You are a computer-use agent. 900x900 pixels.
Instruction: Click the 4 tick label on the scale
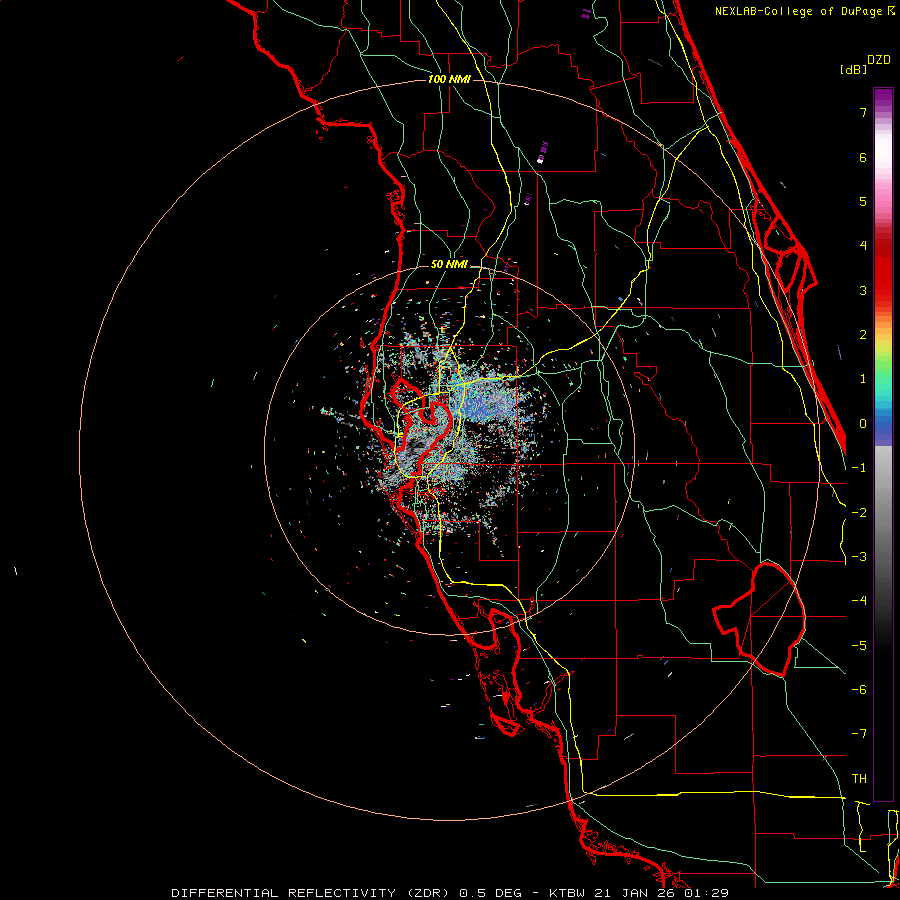pyautogui.click(x=863, y=246)
